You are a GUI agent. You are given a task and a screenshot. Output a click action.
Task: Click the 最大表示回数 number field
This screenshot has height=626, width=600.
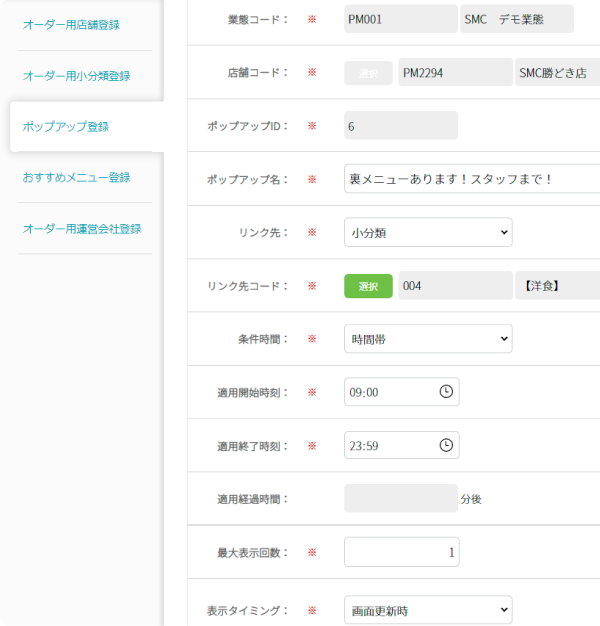click(400, 552)
